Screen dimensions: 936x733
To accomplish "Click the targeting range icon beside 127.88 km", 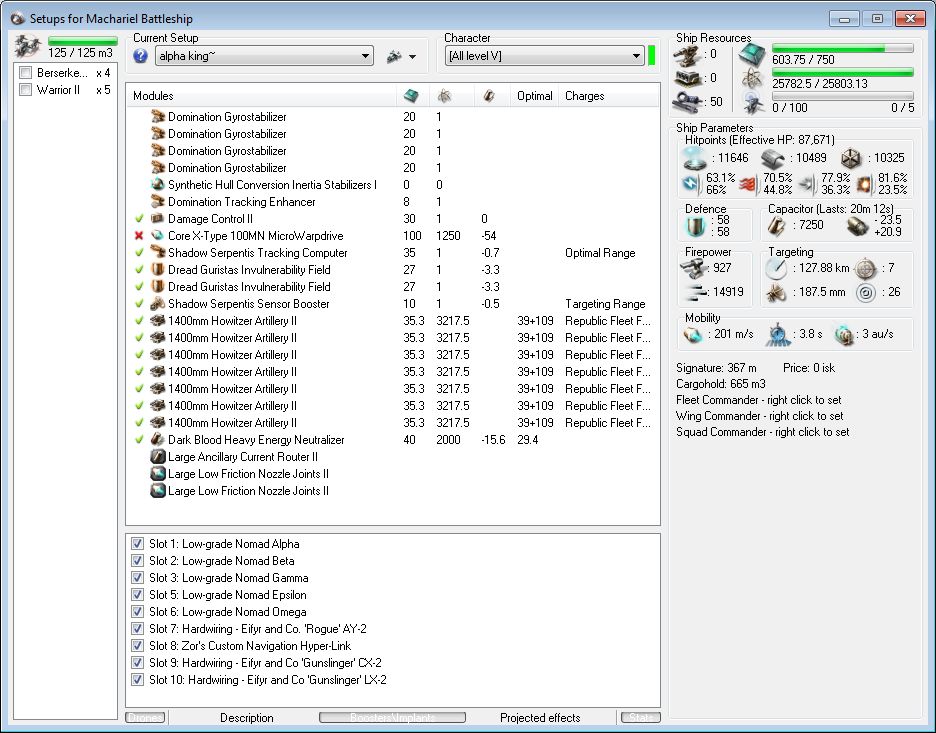I will point(775,269).
